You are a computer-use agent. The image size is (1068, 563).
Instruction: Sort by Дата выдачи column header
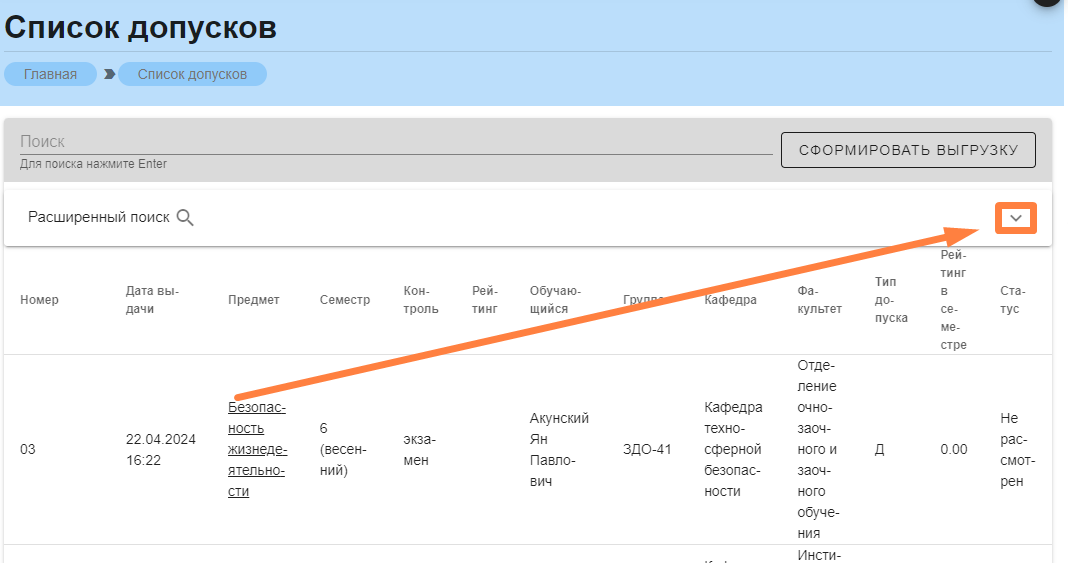tap(152, 300)
